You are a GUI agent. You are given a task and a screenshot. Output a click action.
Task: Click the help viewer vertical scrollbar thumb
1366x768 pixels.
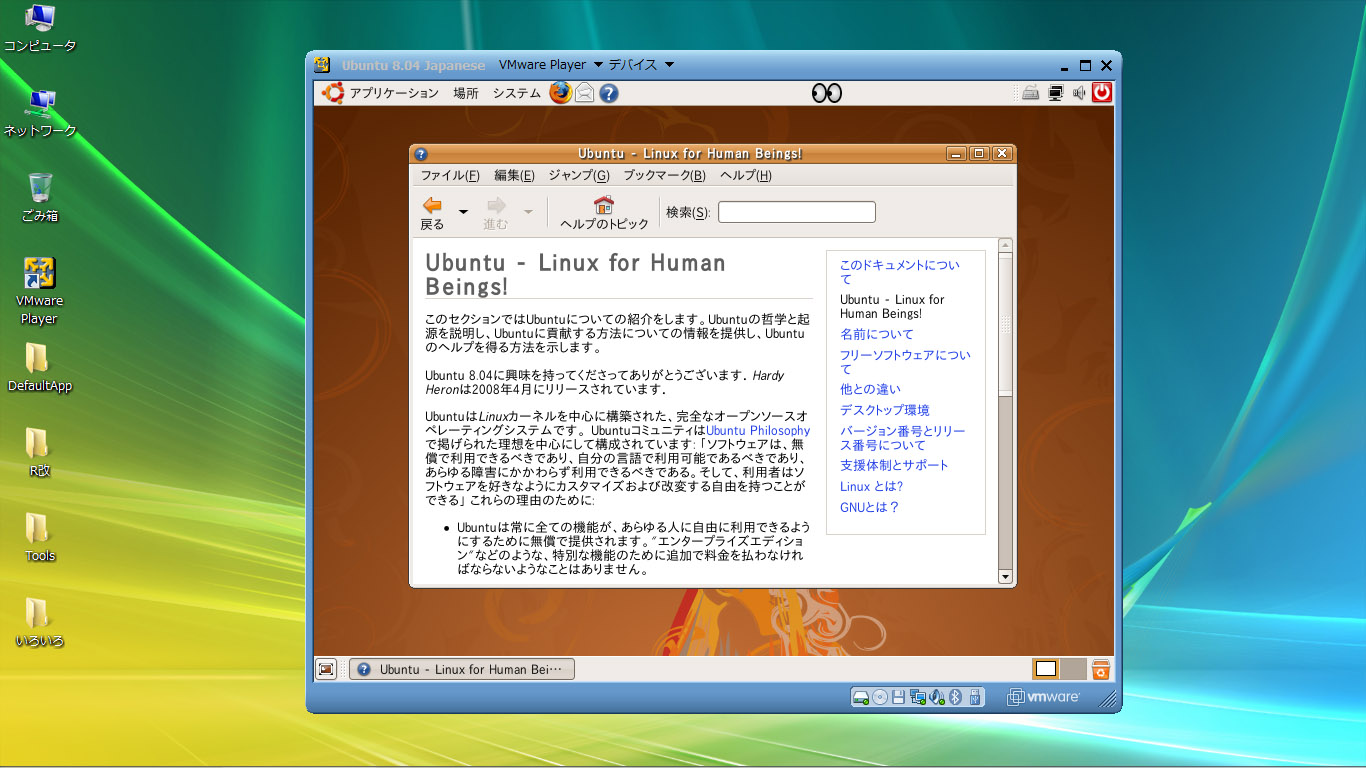click(x=1005, y=323)
